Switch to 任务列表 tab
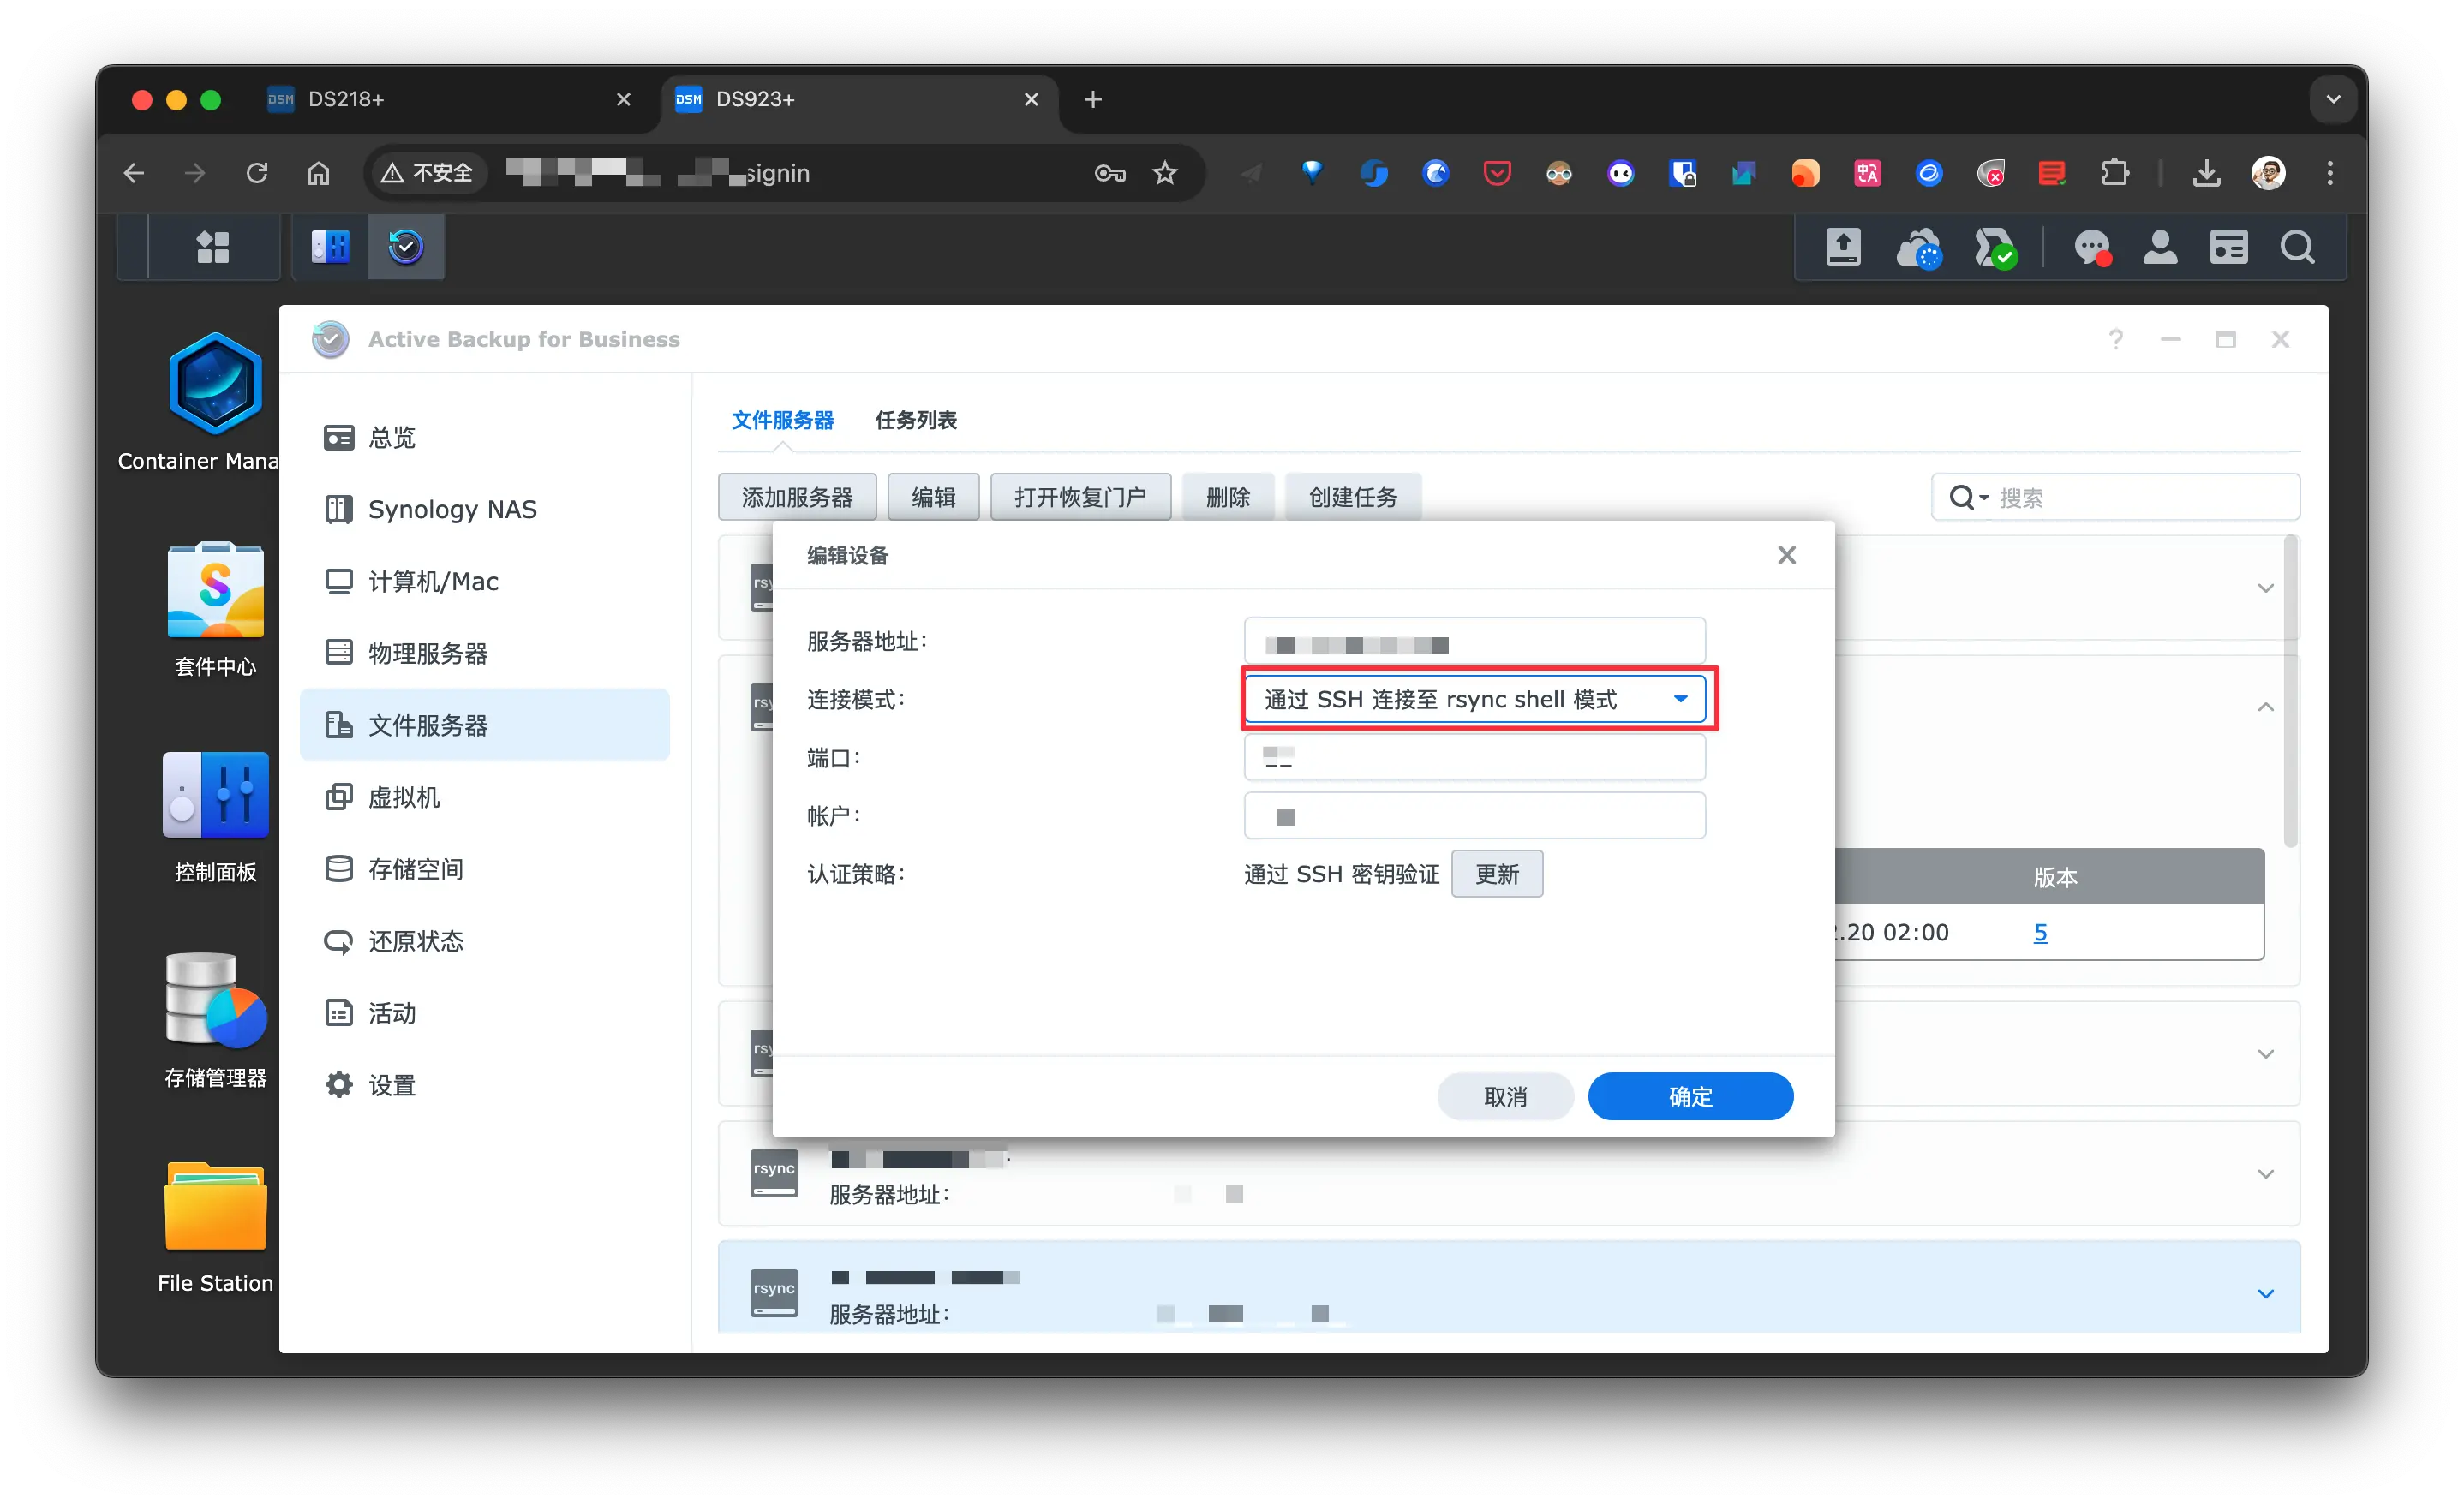 coord(915,420)
